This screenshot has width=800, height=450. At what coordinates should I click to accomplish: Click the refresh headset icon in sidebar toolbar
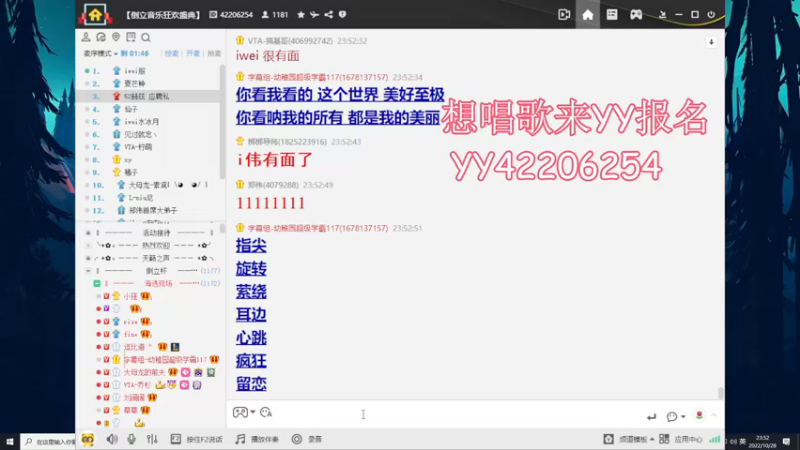coord(101,37)
